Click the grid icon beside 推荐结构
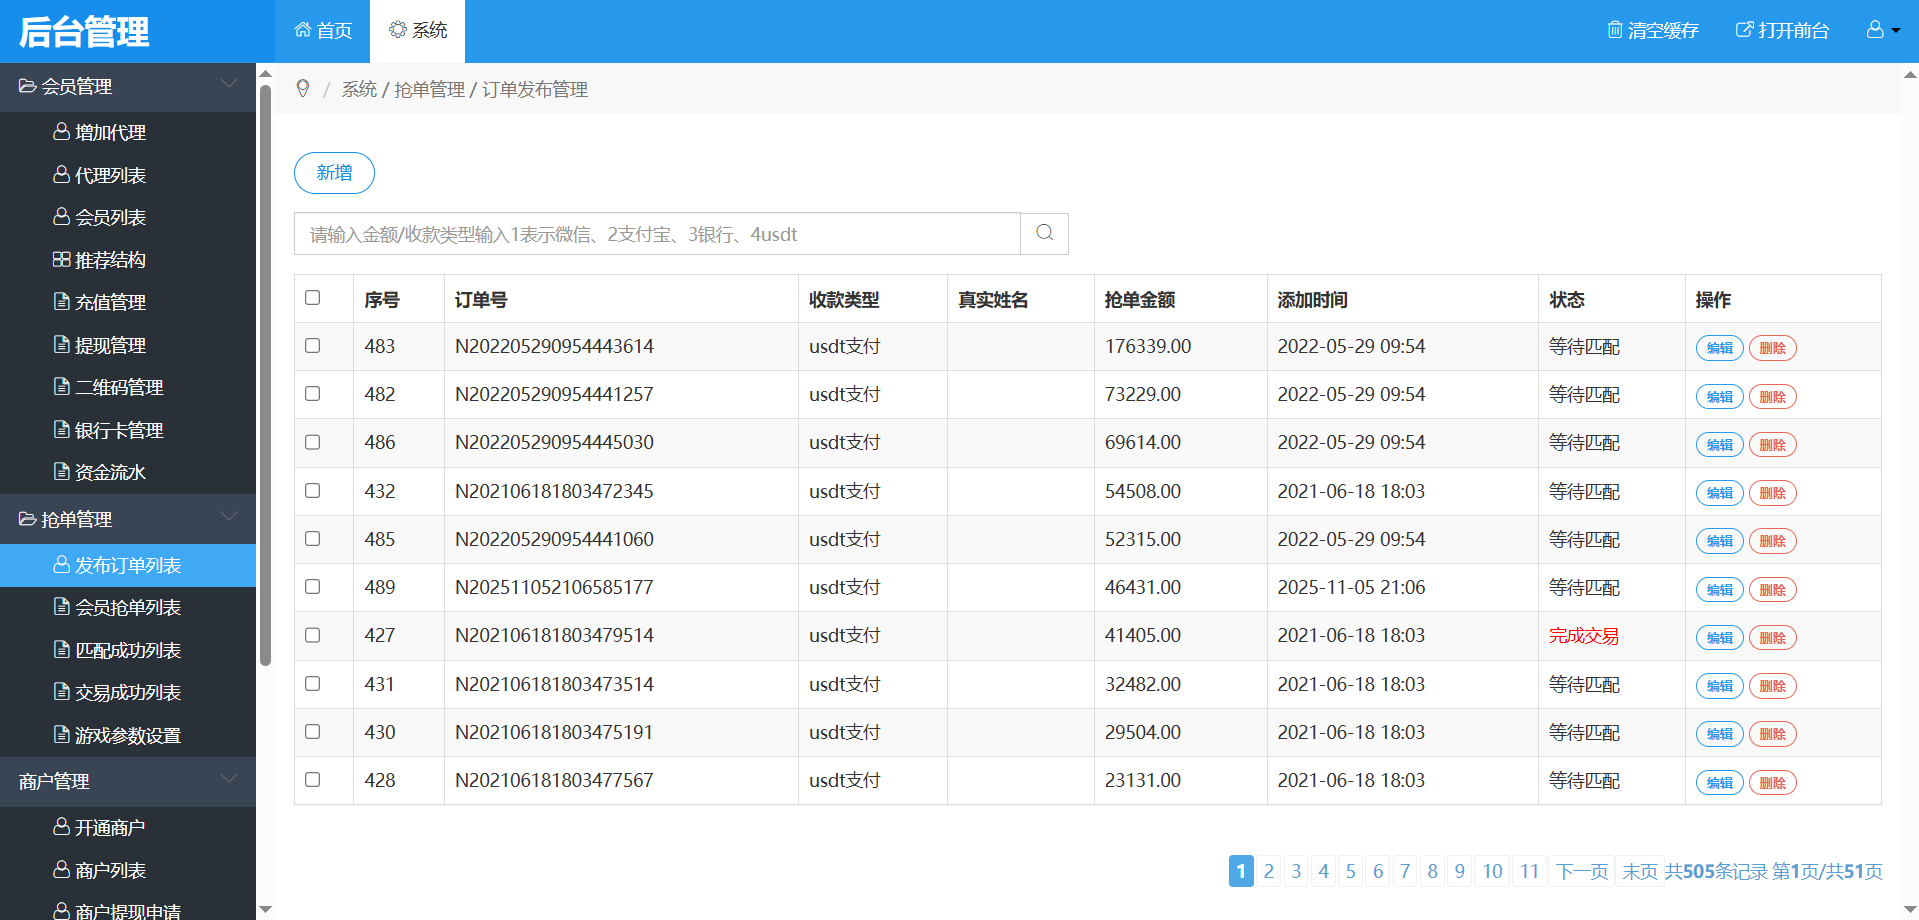 pos(61,260)
